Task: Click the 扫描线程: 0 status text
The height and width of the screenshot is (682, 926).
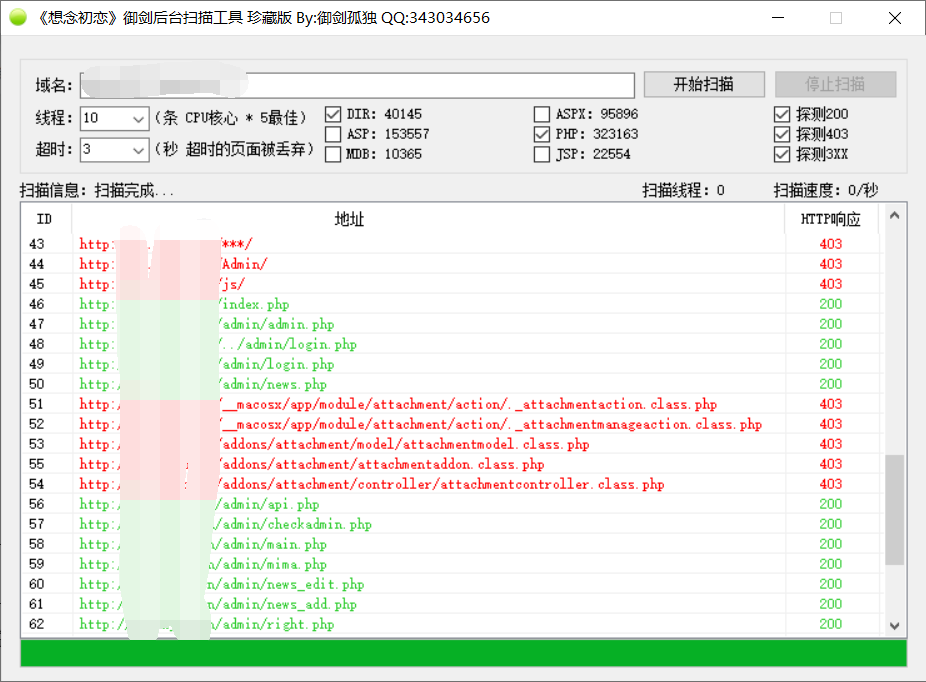Action: [683, 190]
